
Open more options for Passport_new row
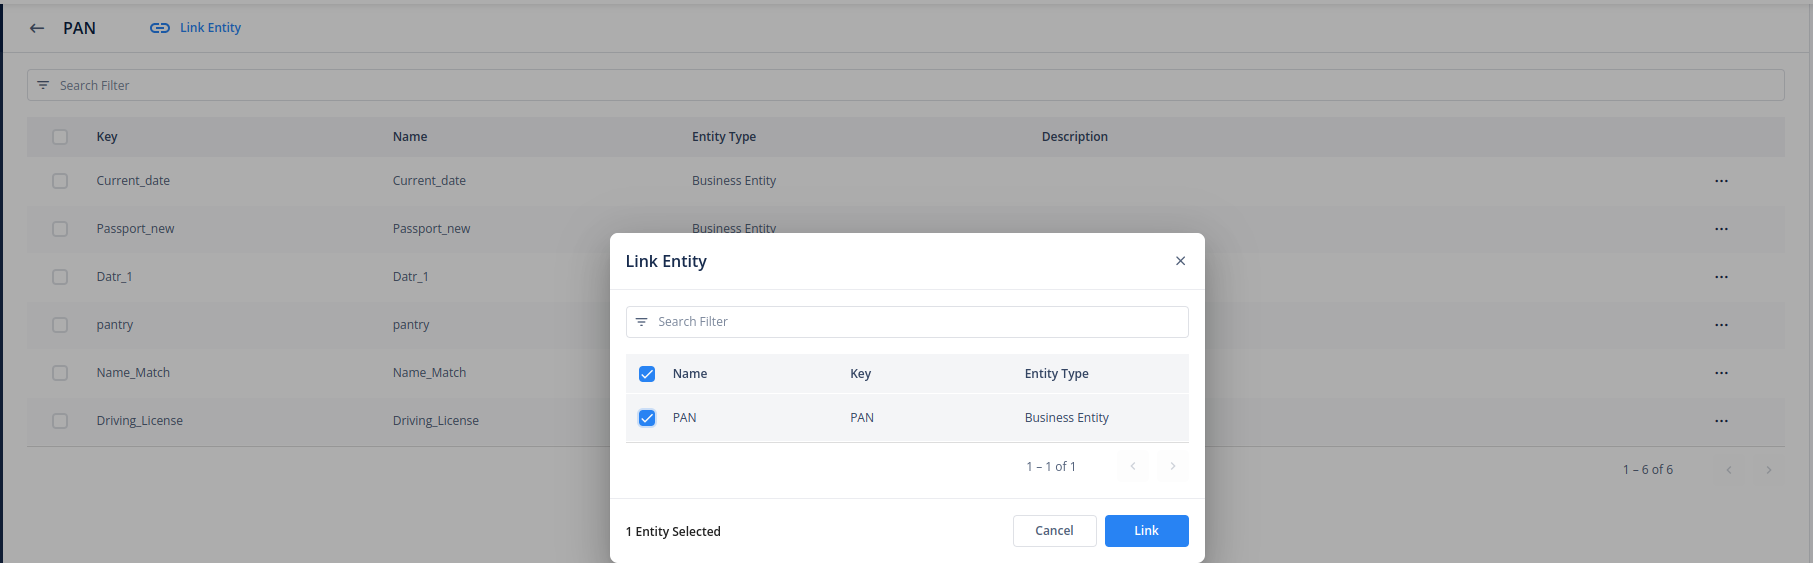1720,229
